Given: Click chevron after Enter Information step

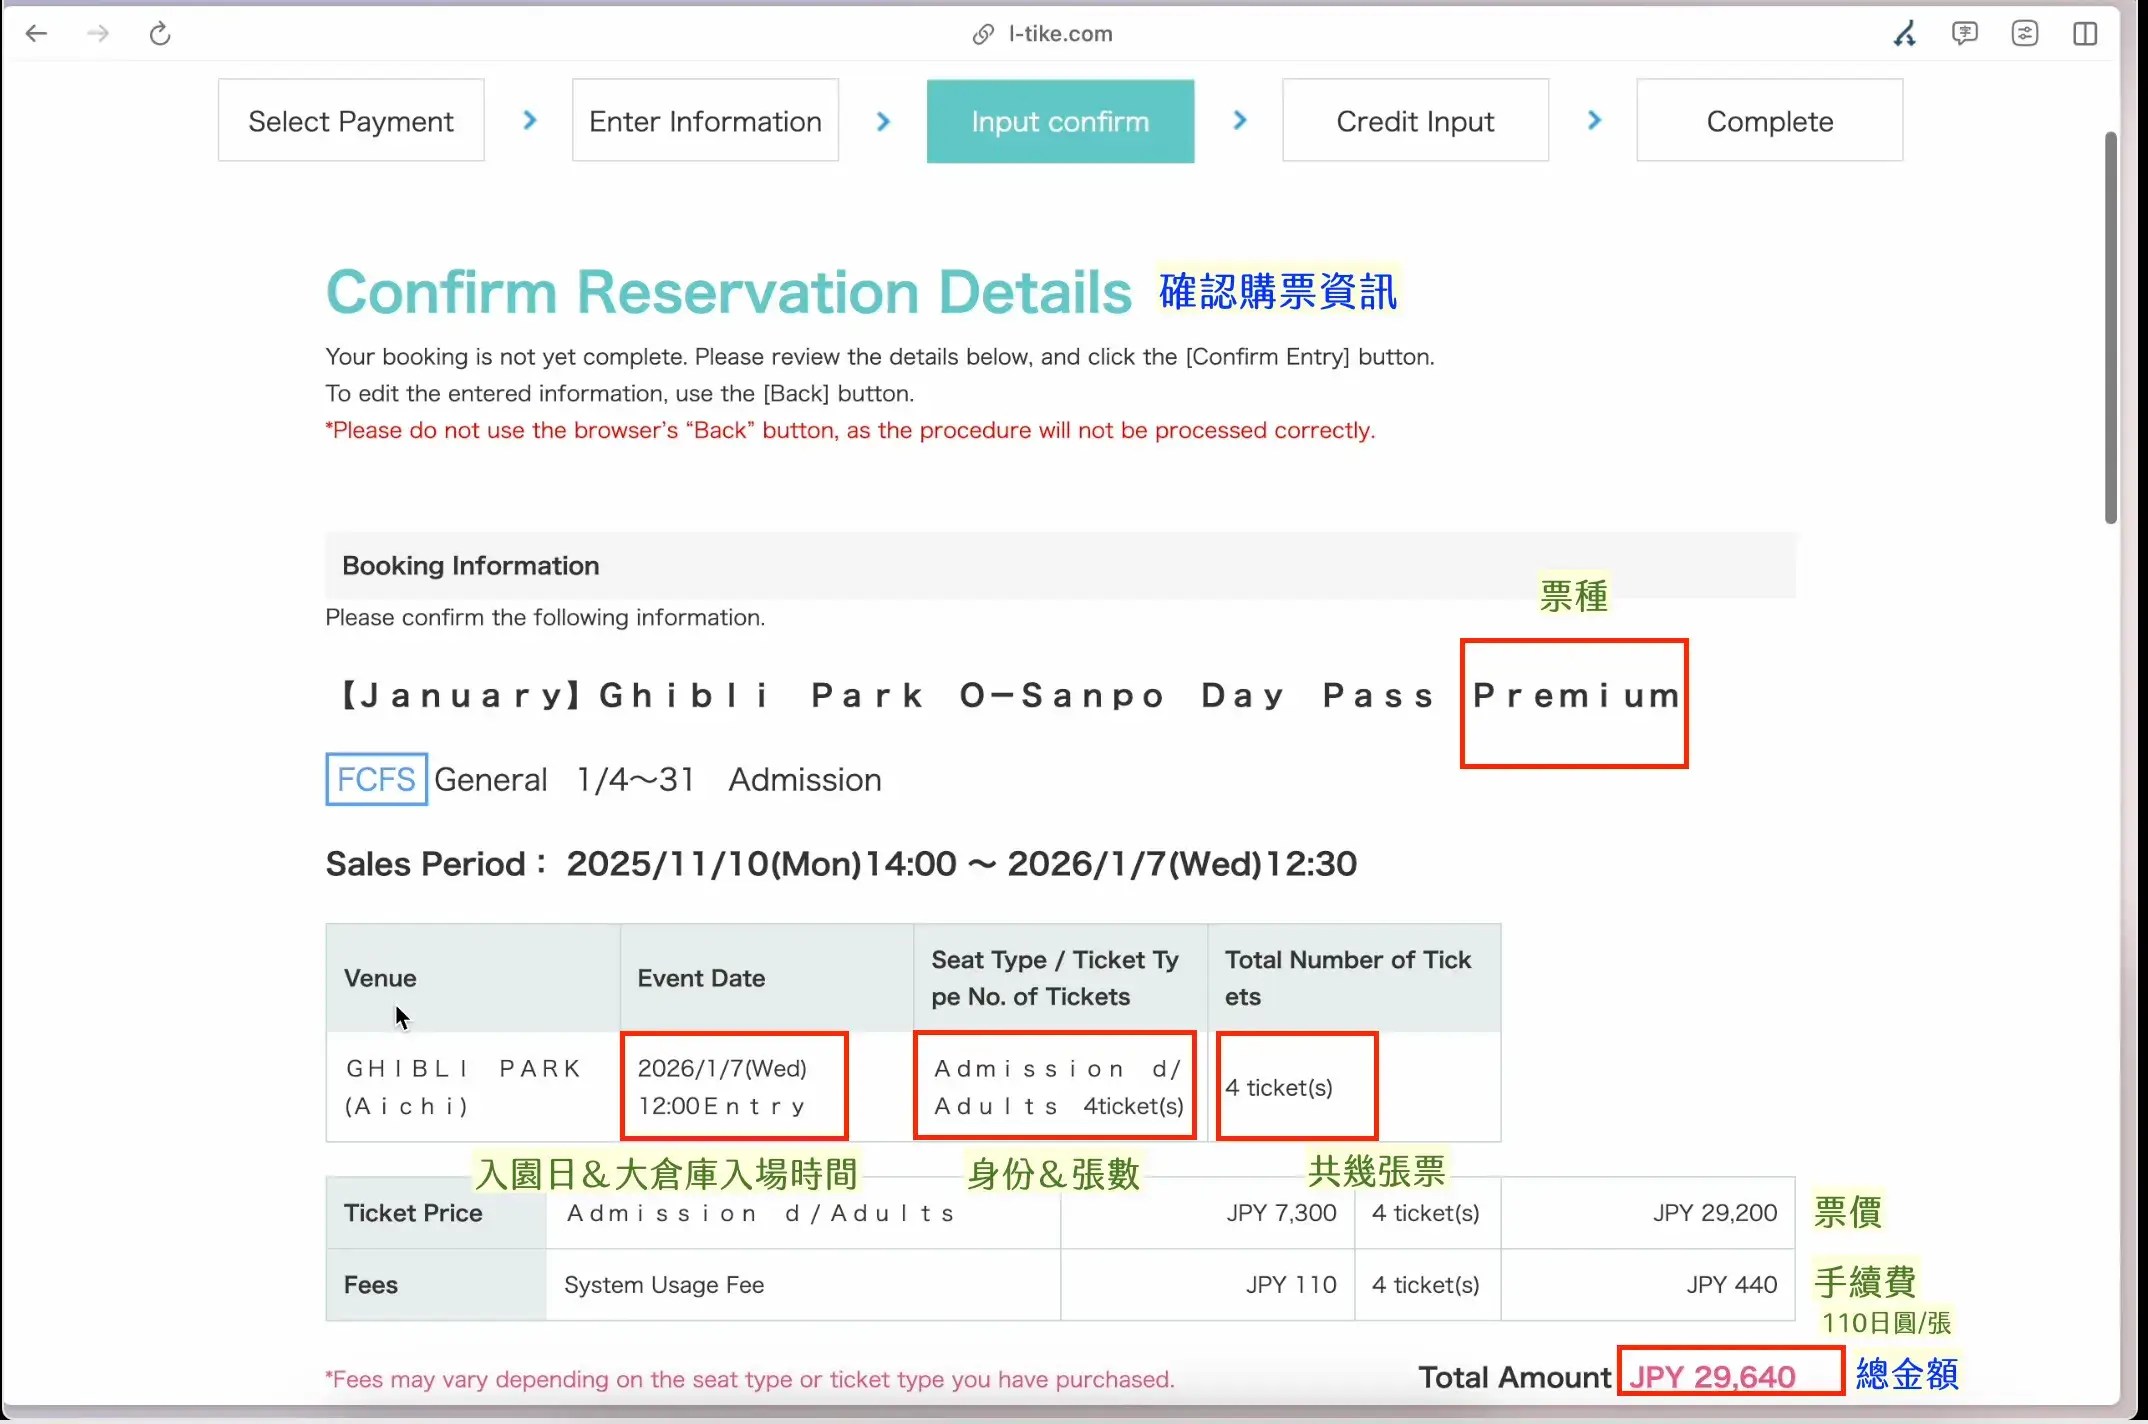Looking at the screenshot, I should [x=883, y=121].
